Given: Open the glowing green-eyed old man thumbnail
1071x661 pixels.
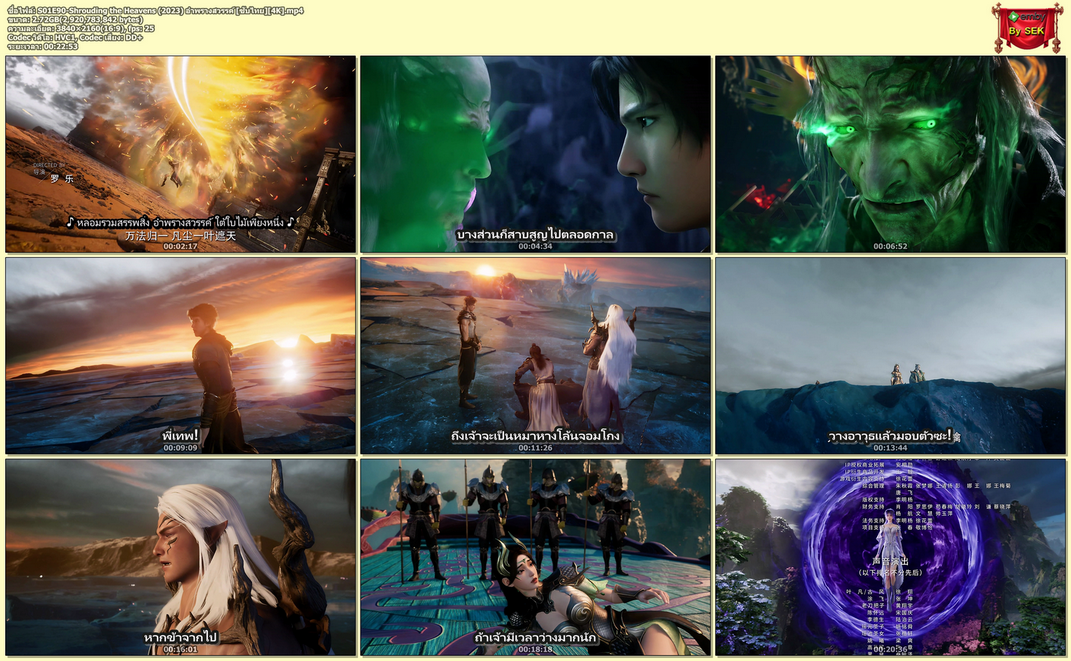Looking at the screenshot, I should coord(891,154).
